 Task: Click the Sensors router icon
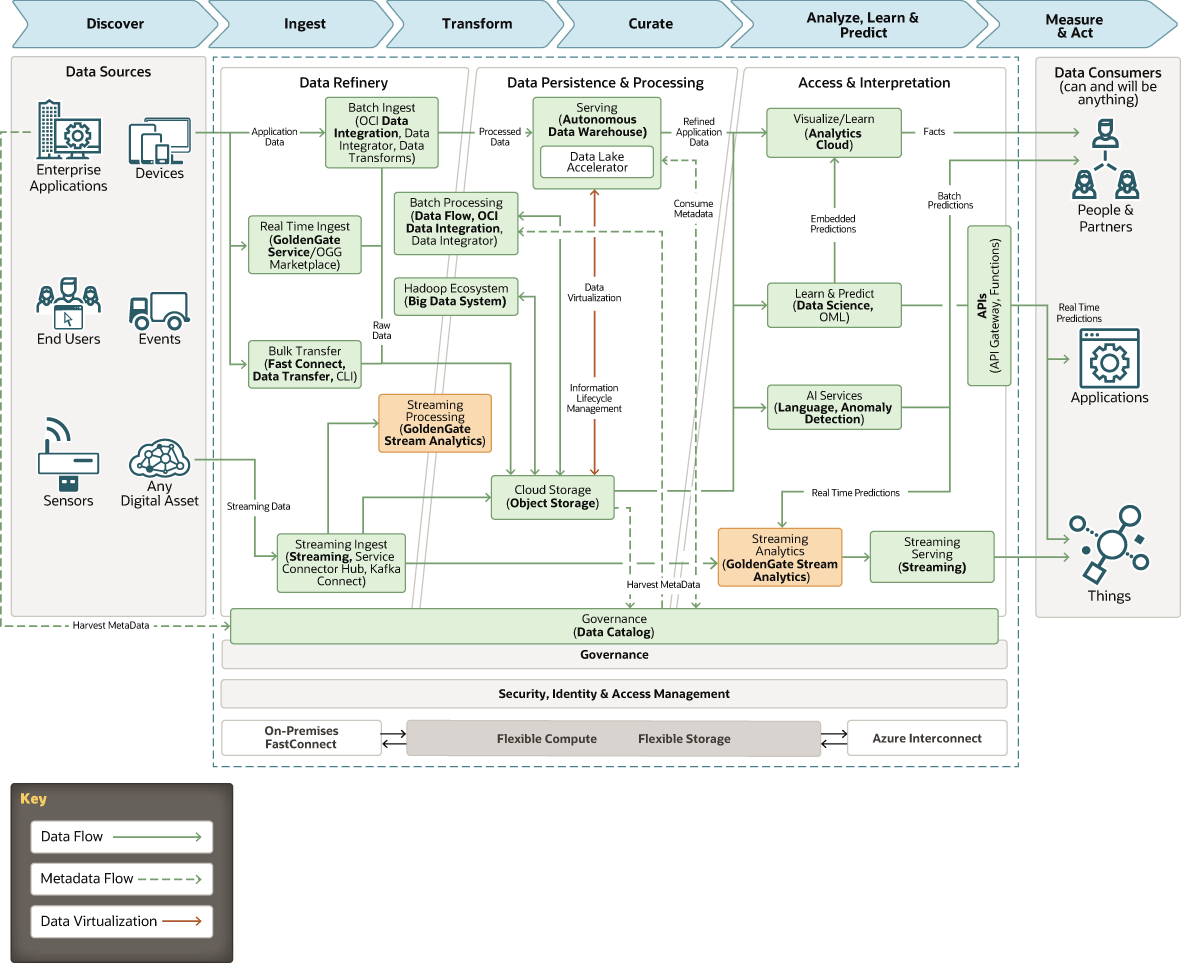point(69,454)
